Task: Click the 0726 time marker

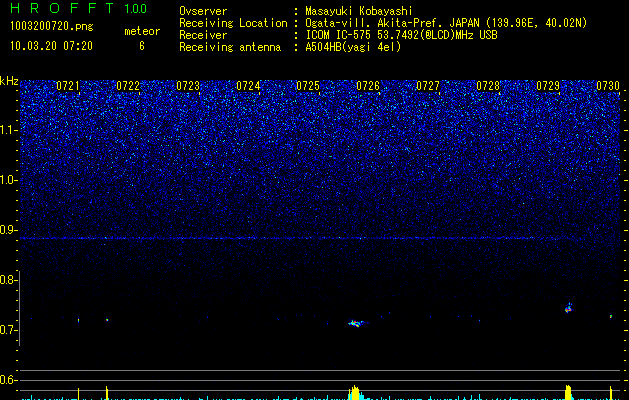Action: coord(368,86)
